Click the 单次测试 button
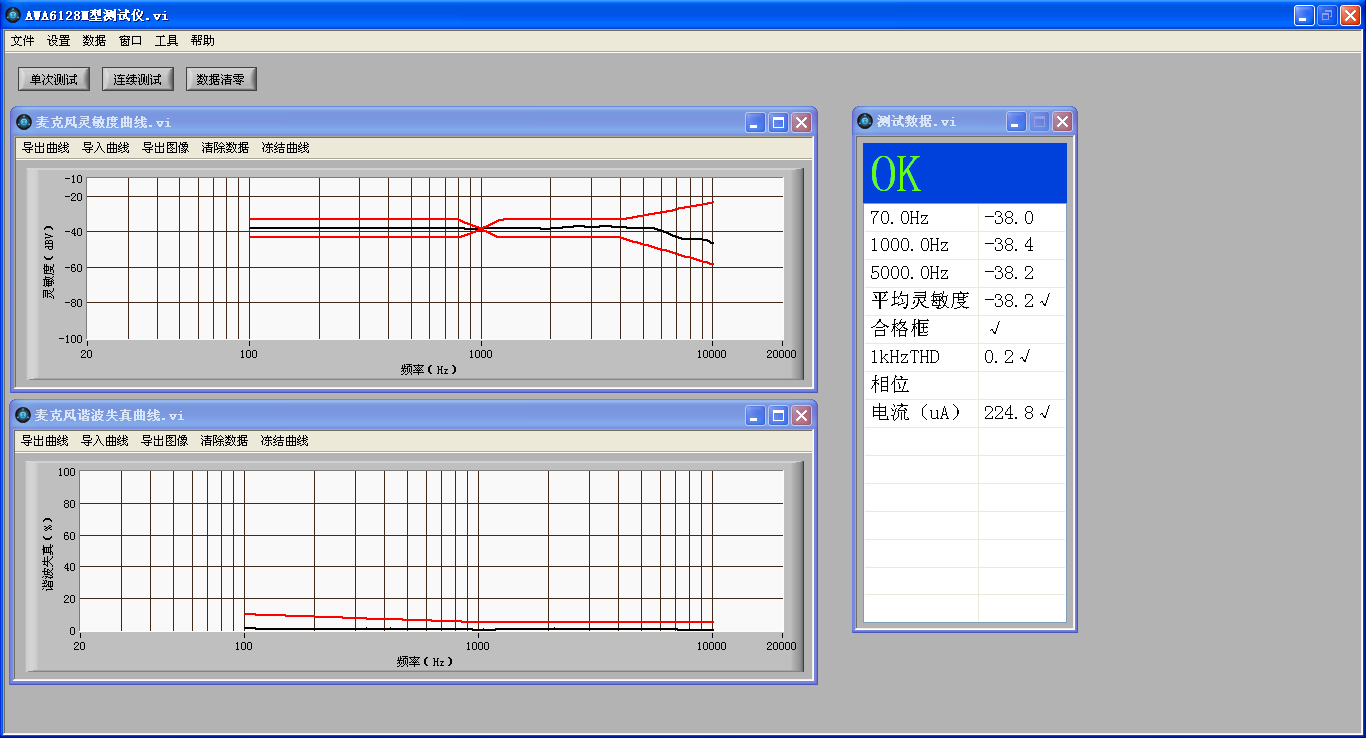Image resolution: width=1366 pixels, height=738 pixels. coord(54,79)
